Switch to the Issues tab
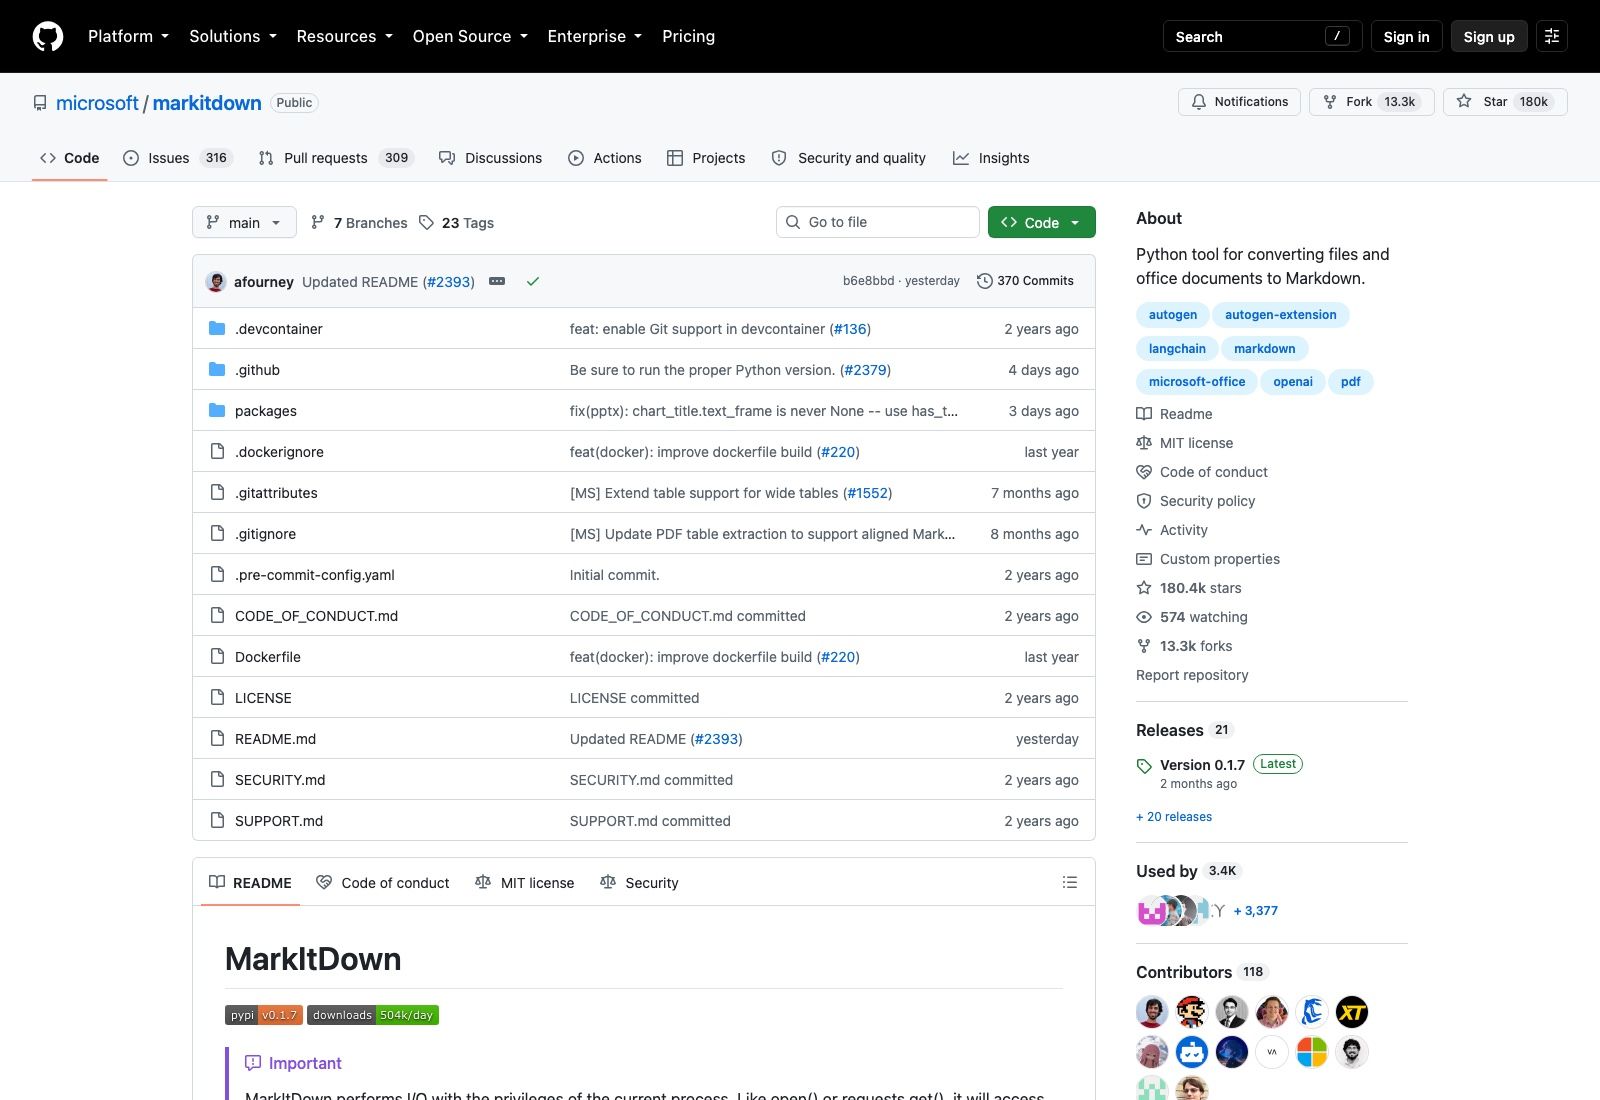The height and width of the screenshot is (1100, 1600). pos(178,158)
